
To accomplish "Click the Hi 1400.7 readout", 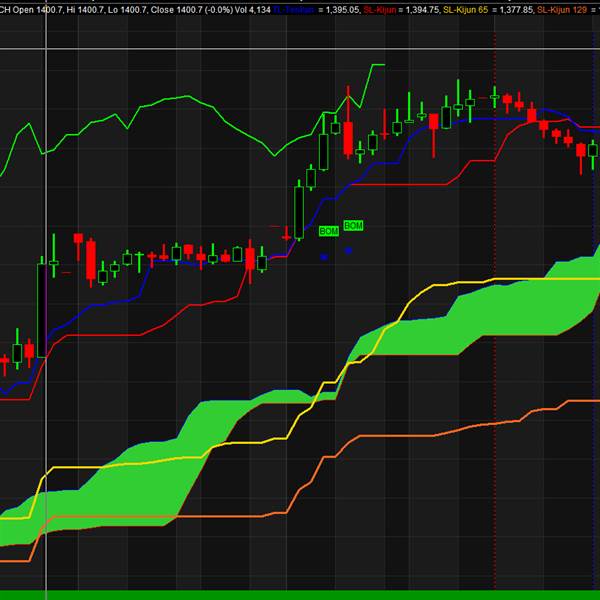I will coord(85,10).
